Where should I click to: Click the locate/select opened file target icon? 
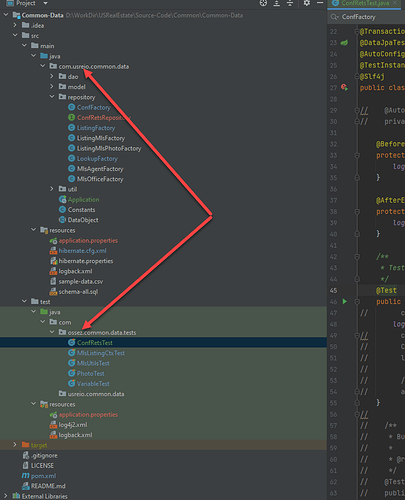pyautogui.click(x=263, y=3)
